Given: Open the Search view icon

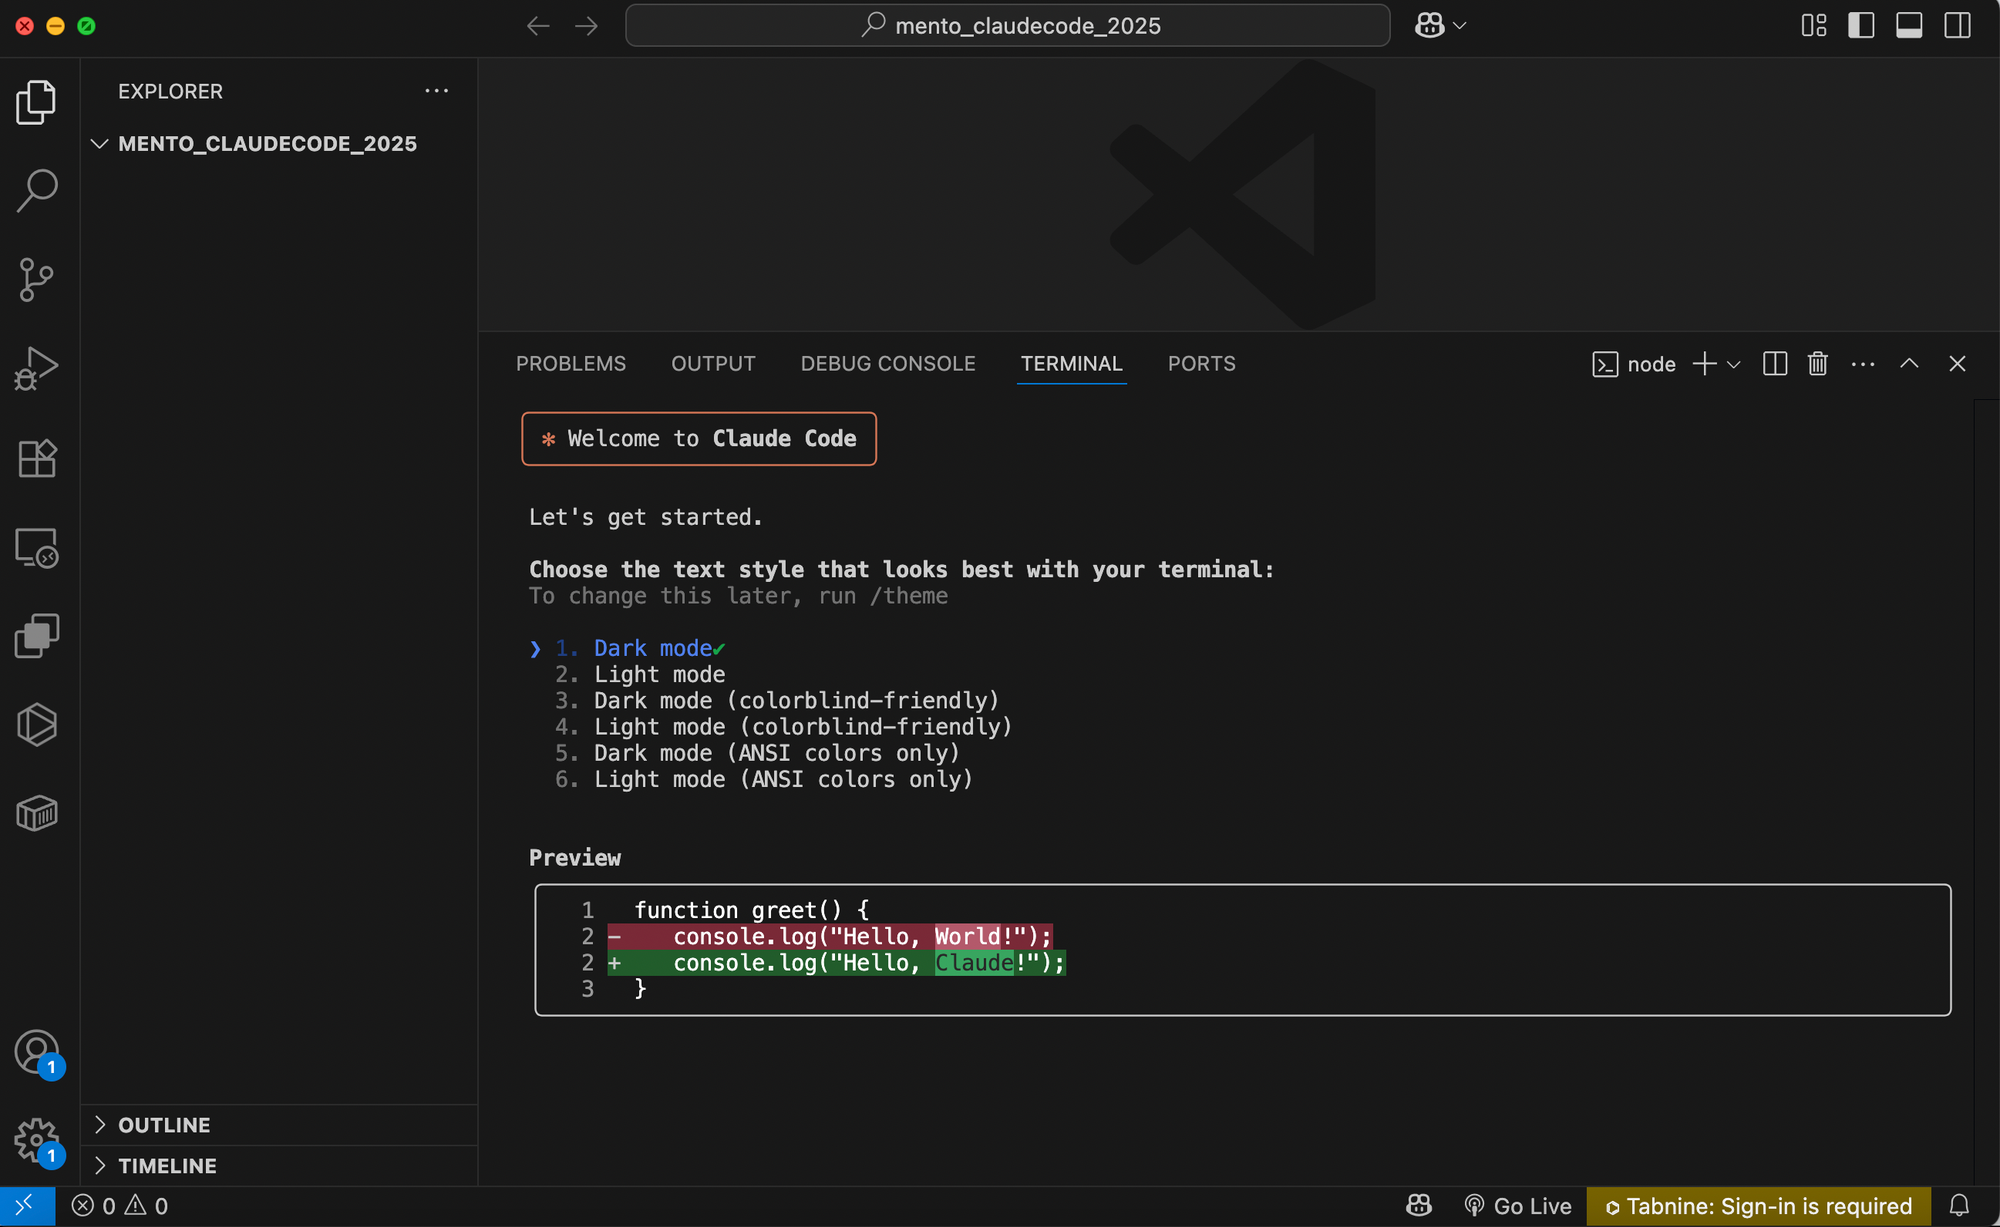Looking at the screenshot, I should point(37,190).
